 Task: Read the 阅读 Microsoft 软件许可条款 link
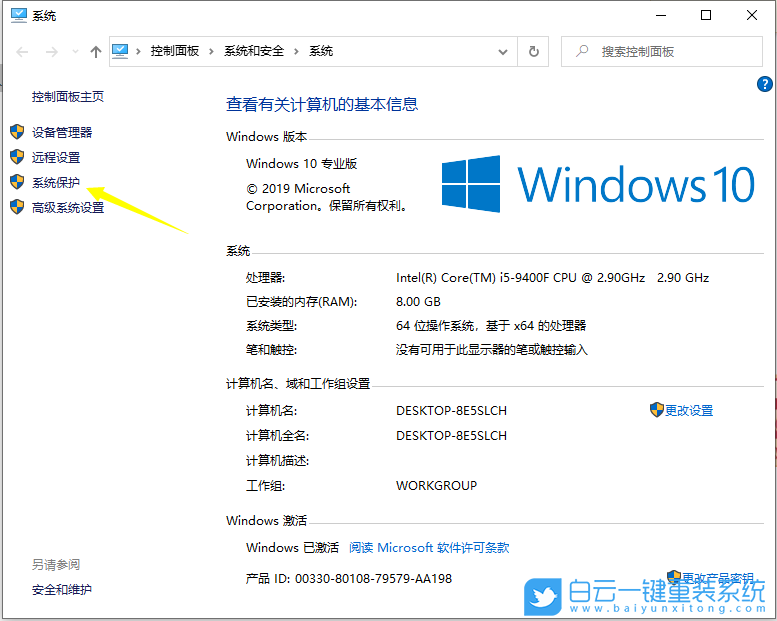pos(429,548)
